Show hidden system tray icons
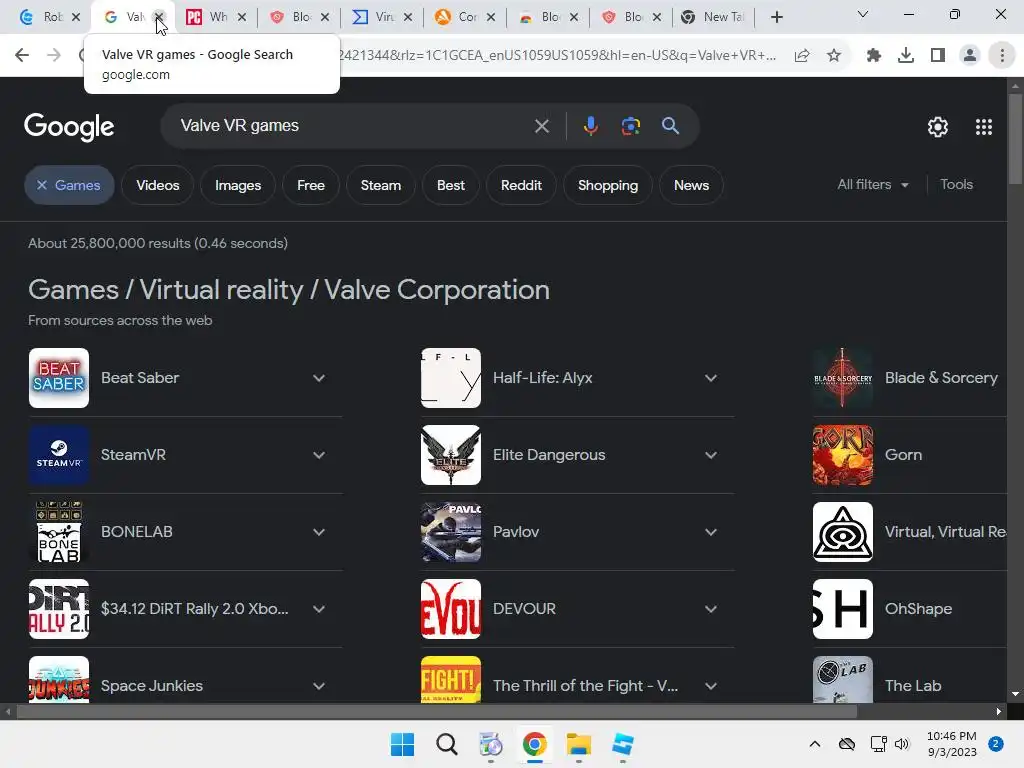The height and width of the screenshot is (768, 1024). [815, 744]
